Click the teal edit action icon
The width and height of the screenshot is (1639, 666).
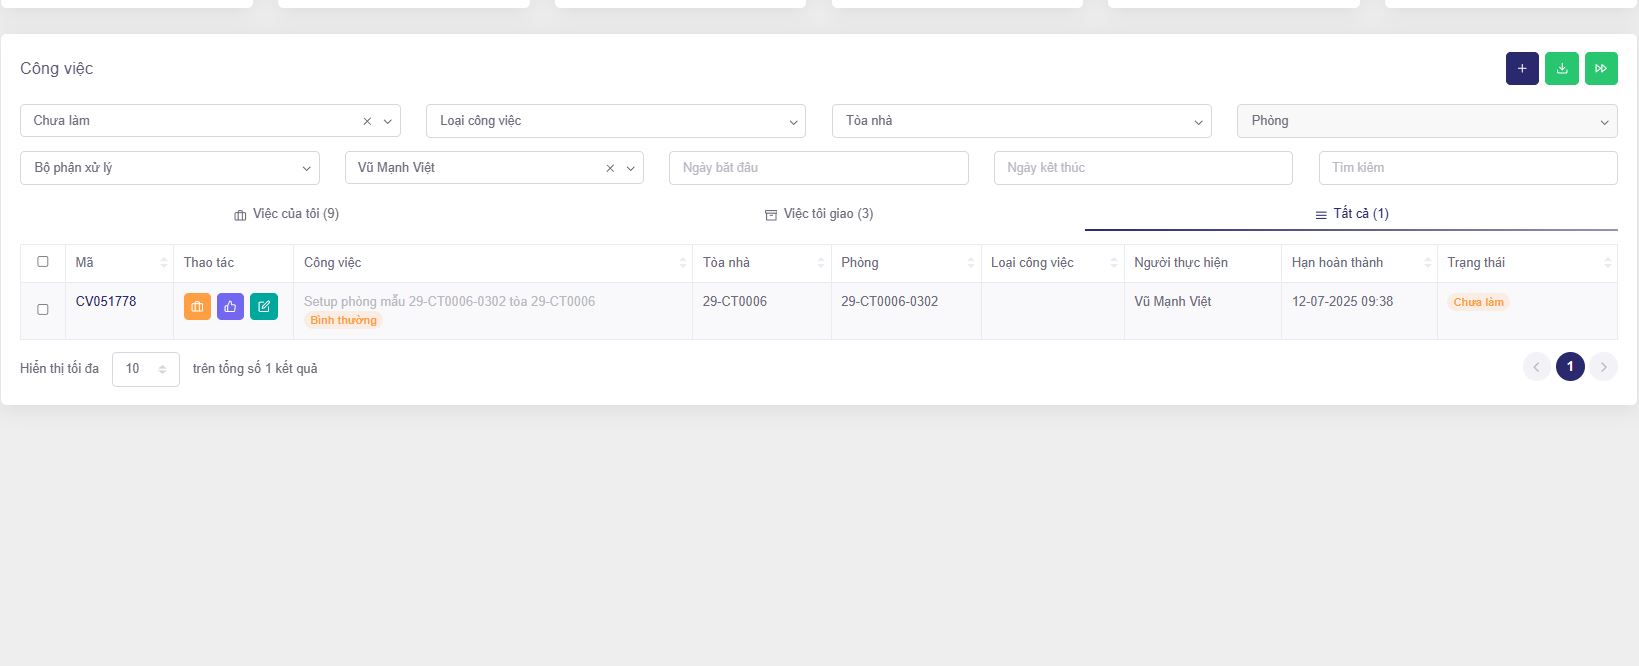[x=263, y=307]
